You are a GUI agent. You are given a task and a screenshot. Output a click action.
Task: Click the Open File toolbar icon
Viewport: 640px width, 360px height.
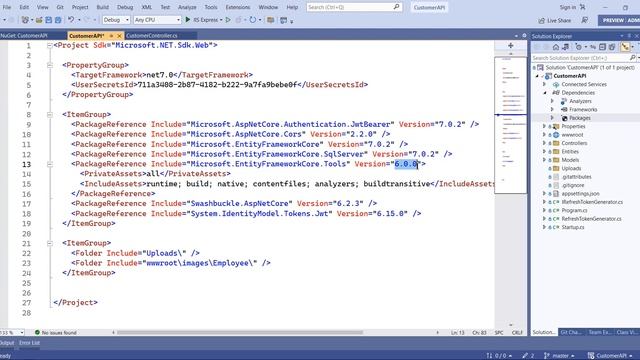(39, 20)
